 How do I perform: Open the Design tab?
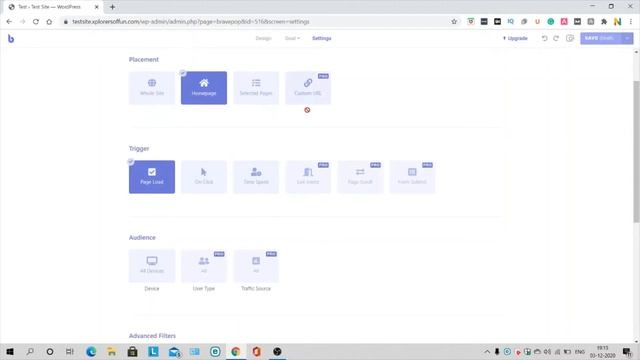tap(263, 38)
